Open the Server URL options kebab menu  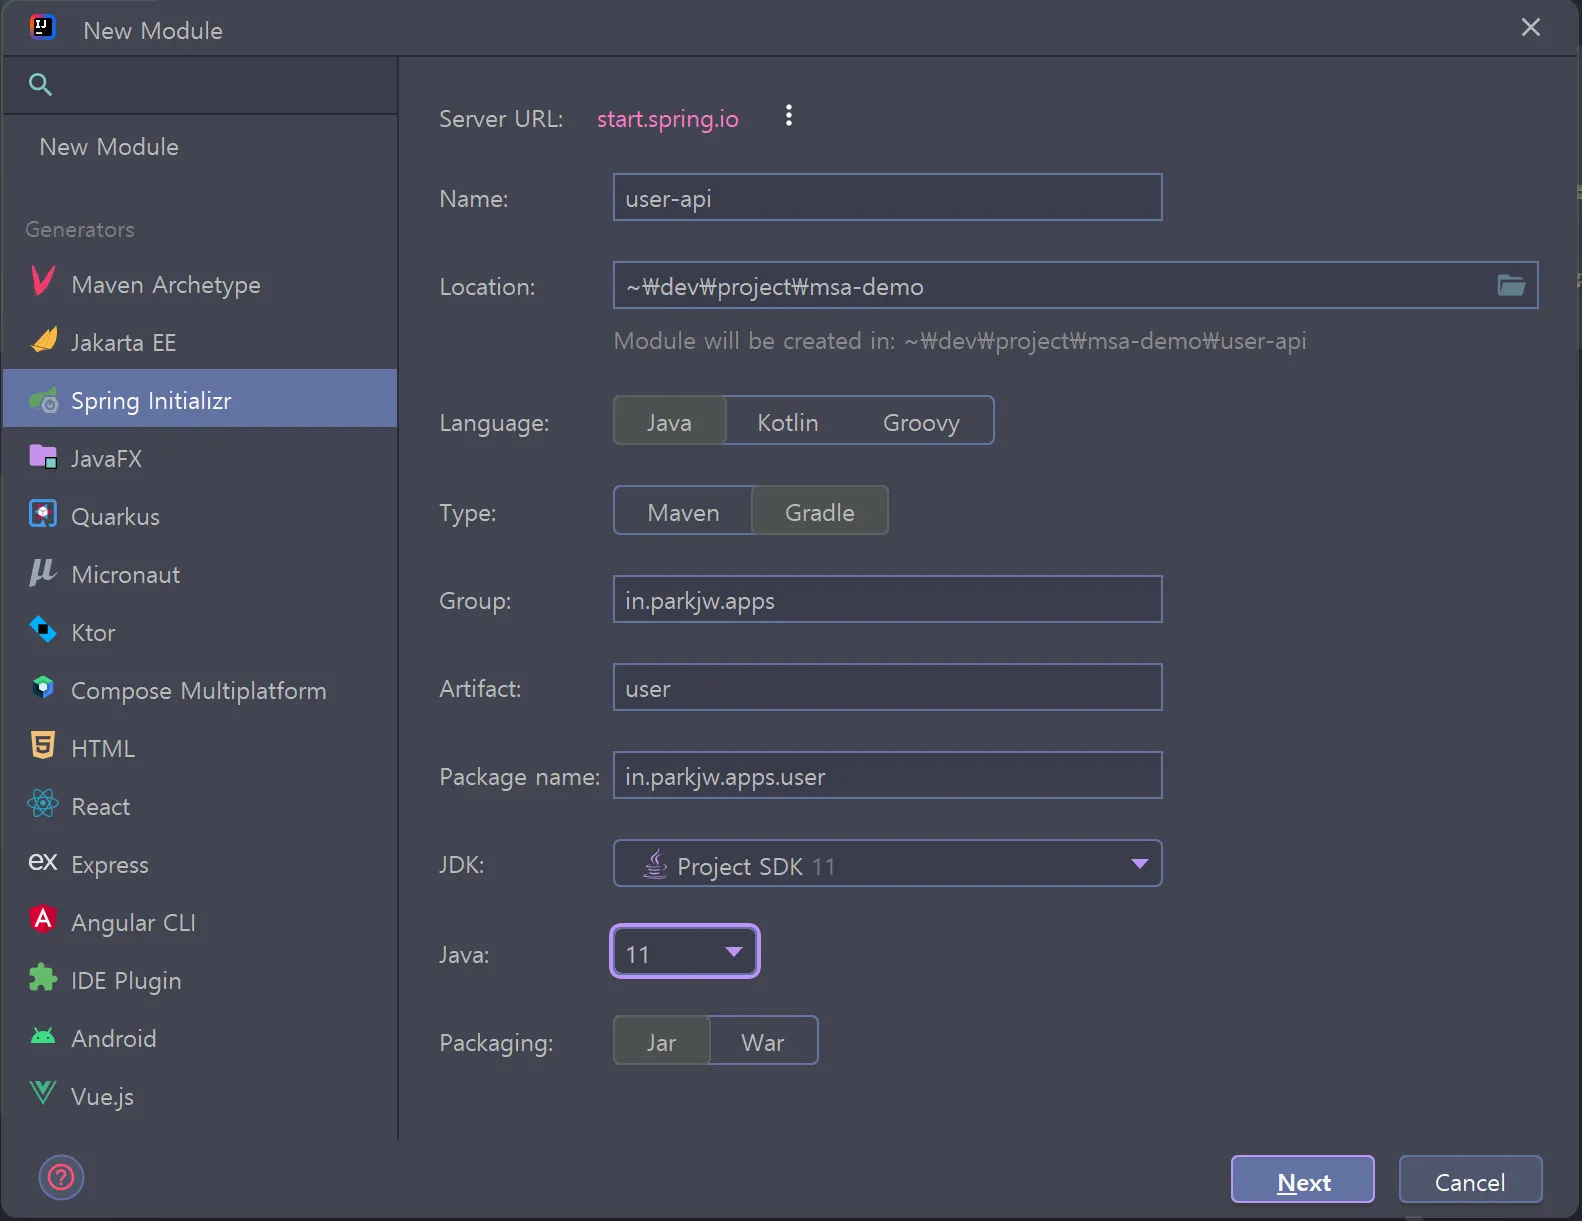[789, 116]
